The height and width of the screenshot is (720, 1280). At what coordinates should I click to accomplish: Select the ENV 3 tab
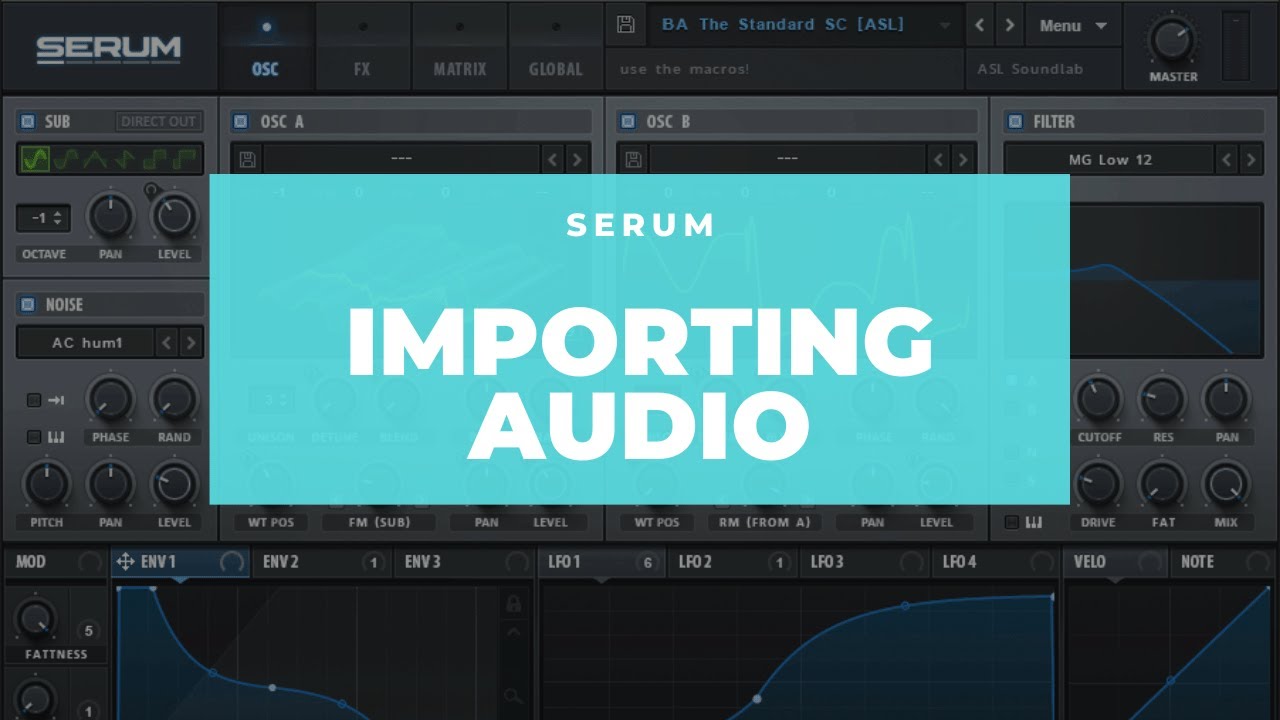(x=464, y=562)
